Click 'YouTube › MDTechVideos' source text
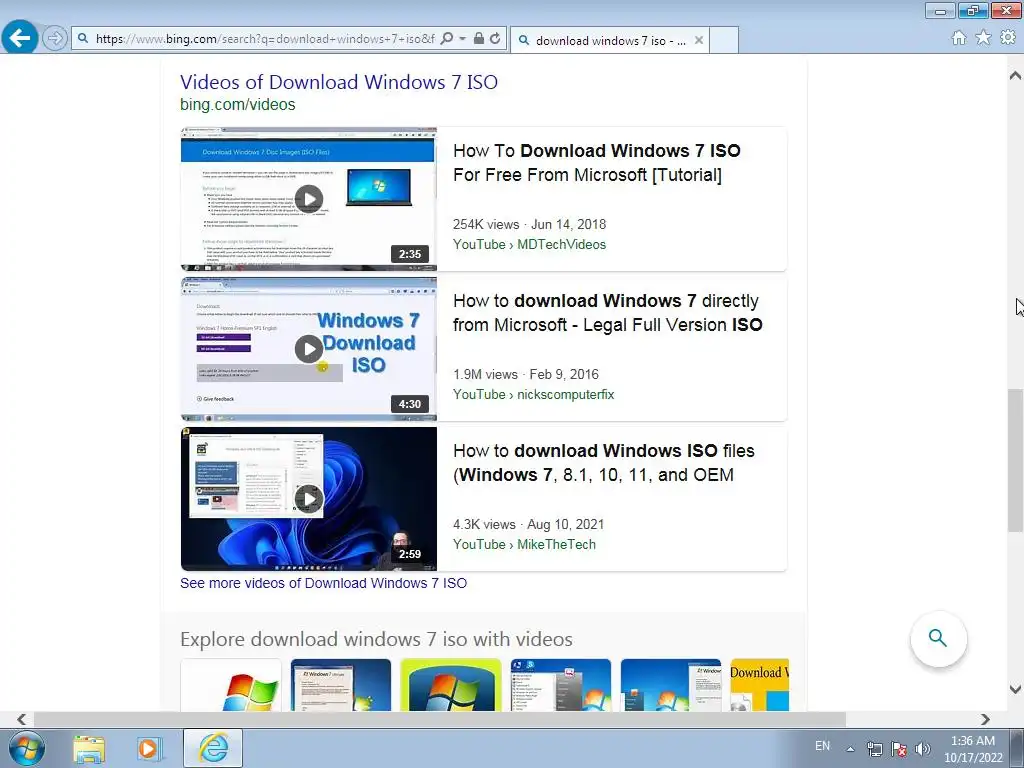This screenshot has height=768, width=1024. tap(530, 244)
